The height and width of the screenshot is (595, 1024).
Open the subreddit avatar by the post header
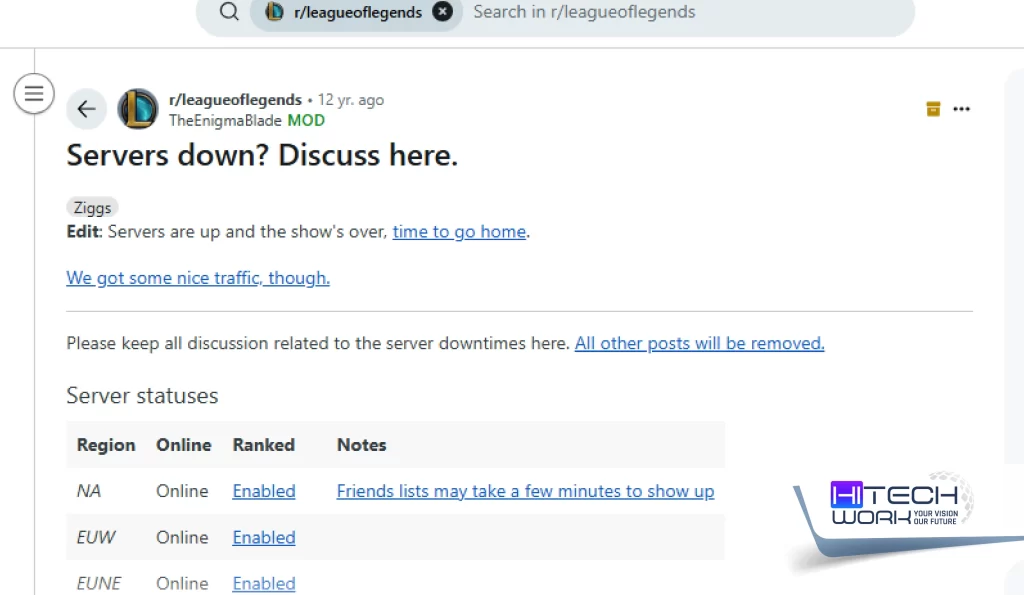click(x=137, y=108)
